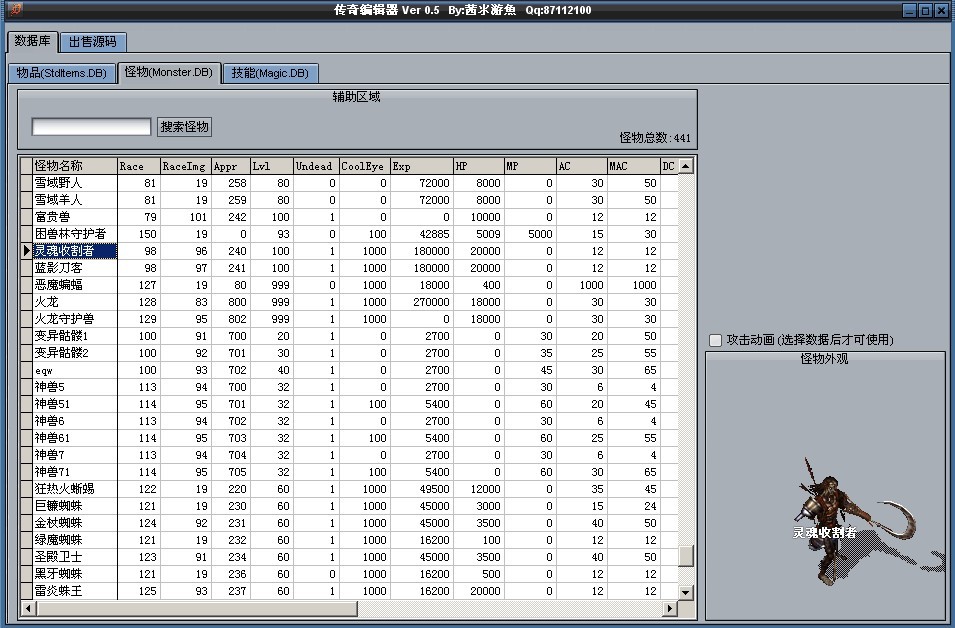Select the 恶魔蝙蝠 monster row
This screenshot has height=628, width=955.
click(70, 285)
